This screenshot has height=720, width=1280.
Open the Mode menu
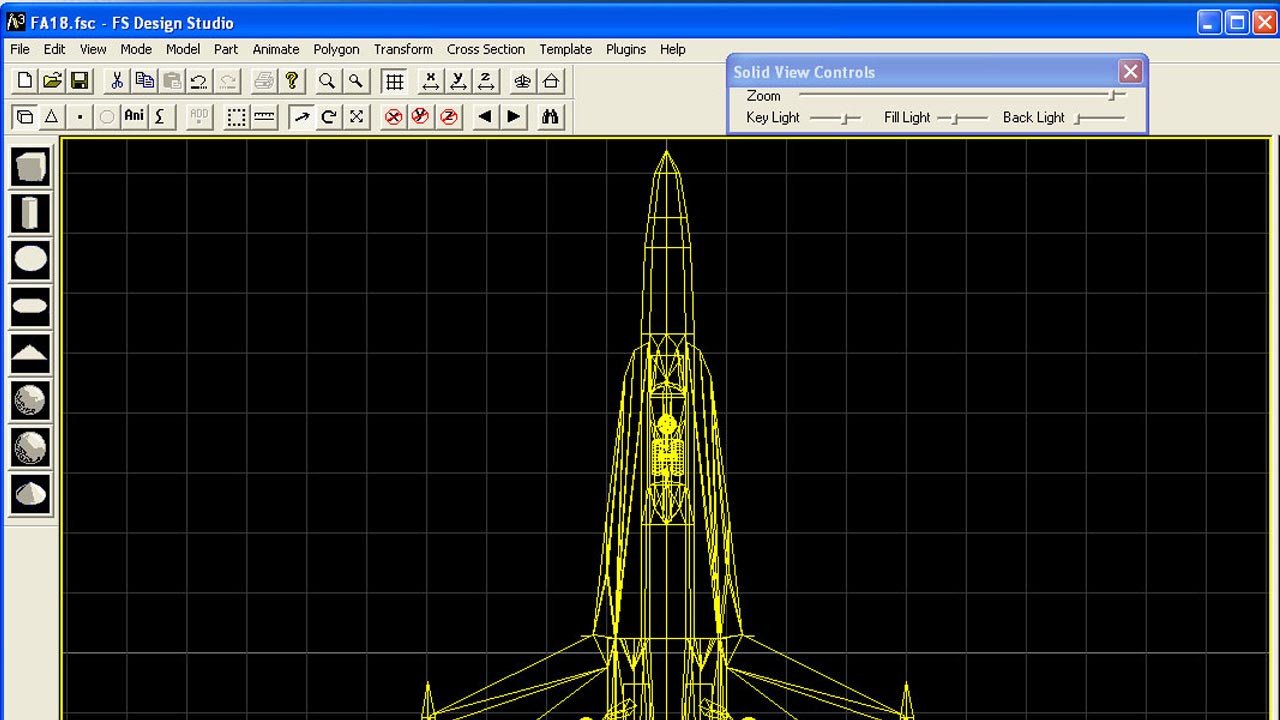(136, 49)
